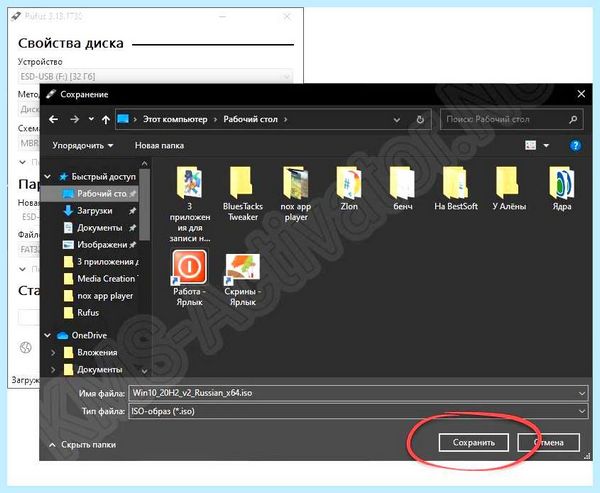This screenshot has width=600, height=493.
Task: Open 'Изображения' in sidebar
Action: tap(102, 245)
